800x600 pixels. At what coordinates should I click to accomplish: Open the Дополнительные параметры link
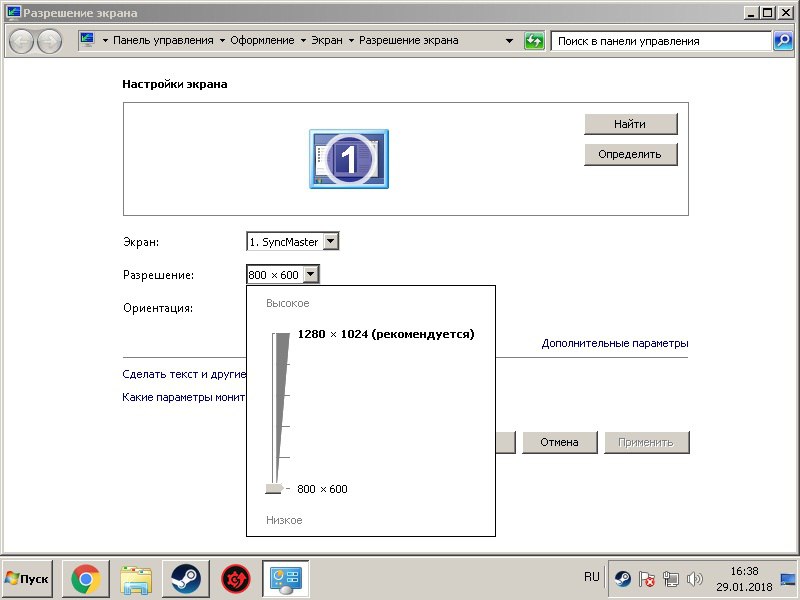(614, 343)
